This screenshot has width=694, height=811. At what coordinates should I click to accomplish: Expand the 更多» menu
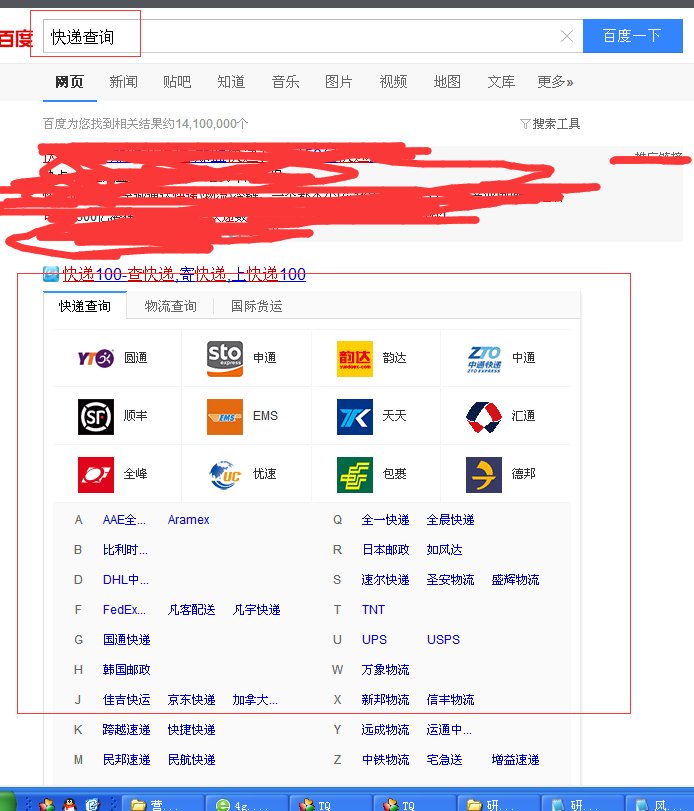point(555,82)
